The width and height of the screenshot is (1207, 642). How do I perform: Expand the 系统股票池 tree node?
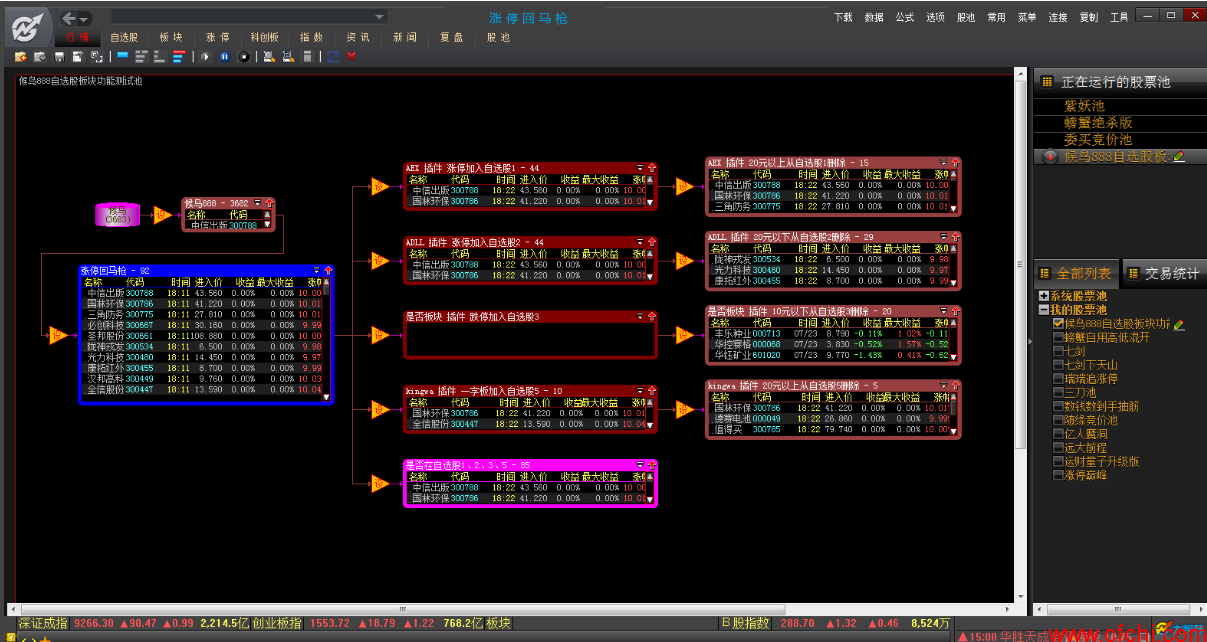[x=1044, y=296]
